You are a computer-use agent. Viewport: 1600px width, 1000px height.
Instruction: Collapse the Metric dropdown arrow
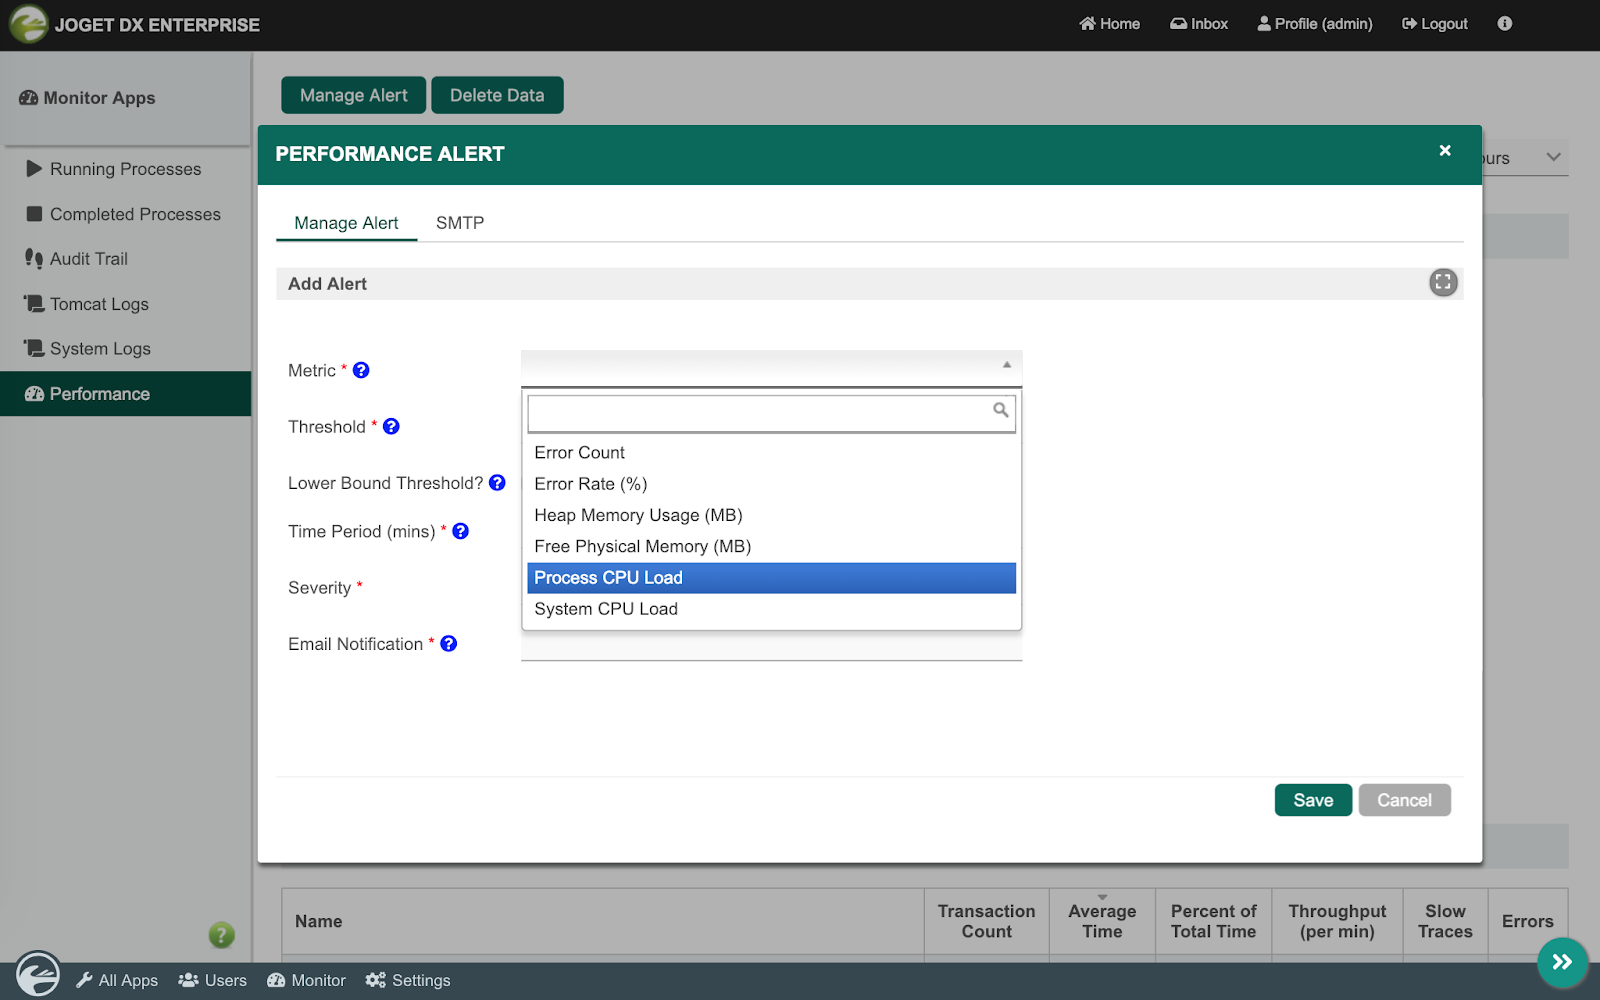(x=1007, y=365)
